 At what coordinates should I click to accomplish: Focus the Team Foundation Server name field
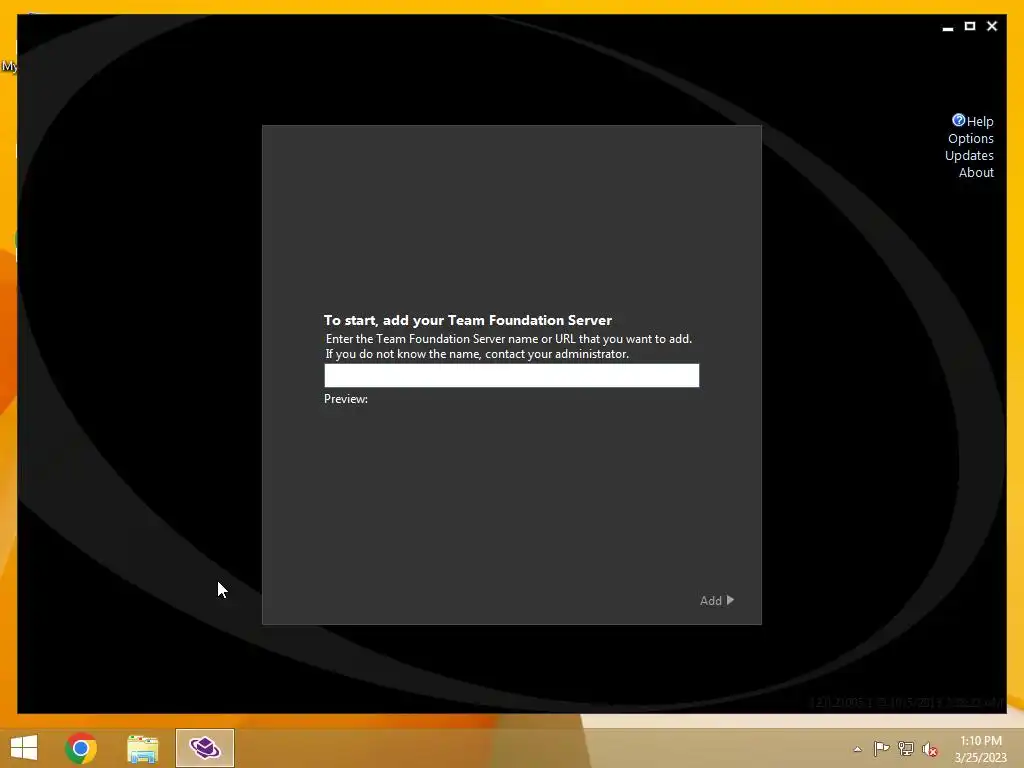pyautogui.click(x=511, y=376)
